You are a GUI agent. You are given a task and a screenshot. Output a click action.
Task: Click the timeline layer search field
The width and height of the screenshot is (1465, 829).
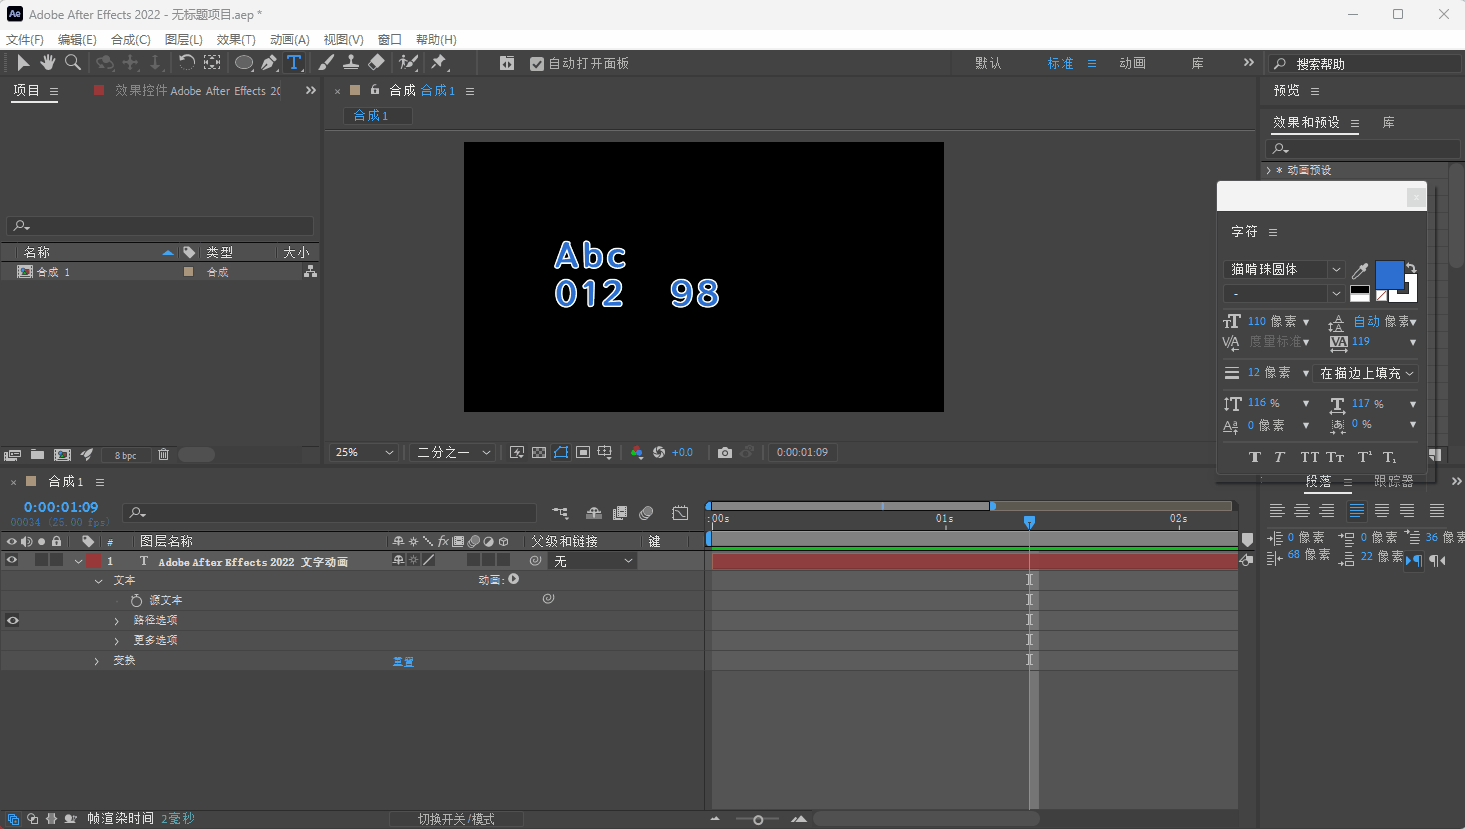329,513
